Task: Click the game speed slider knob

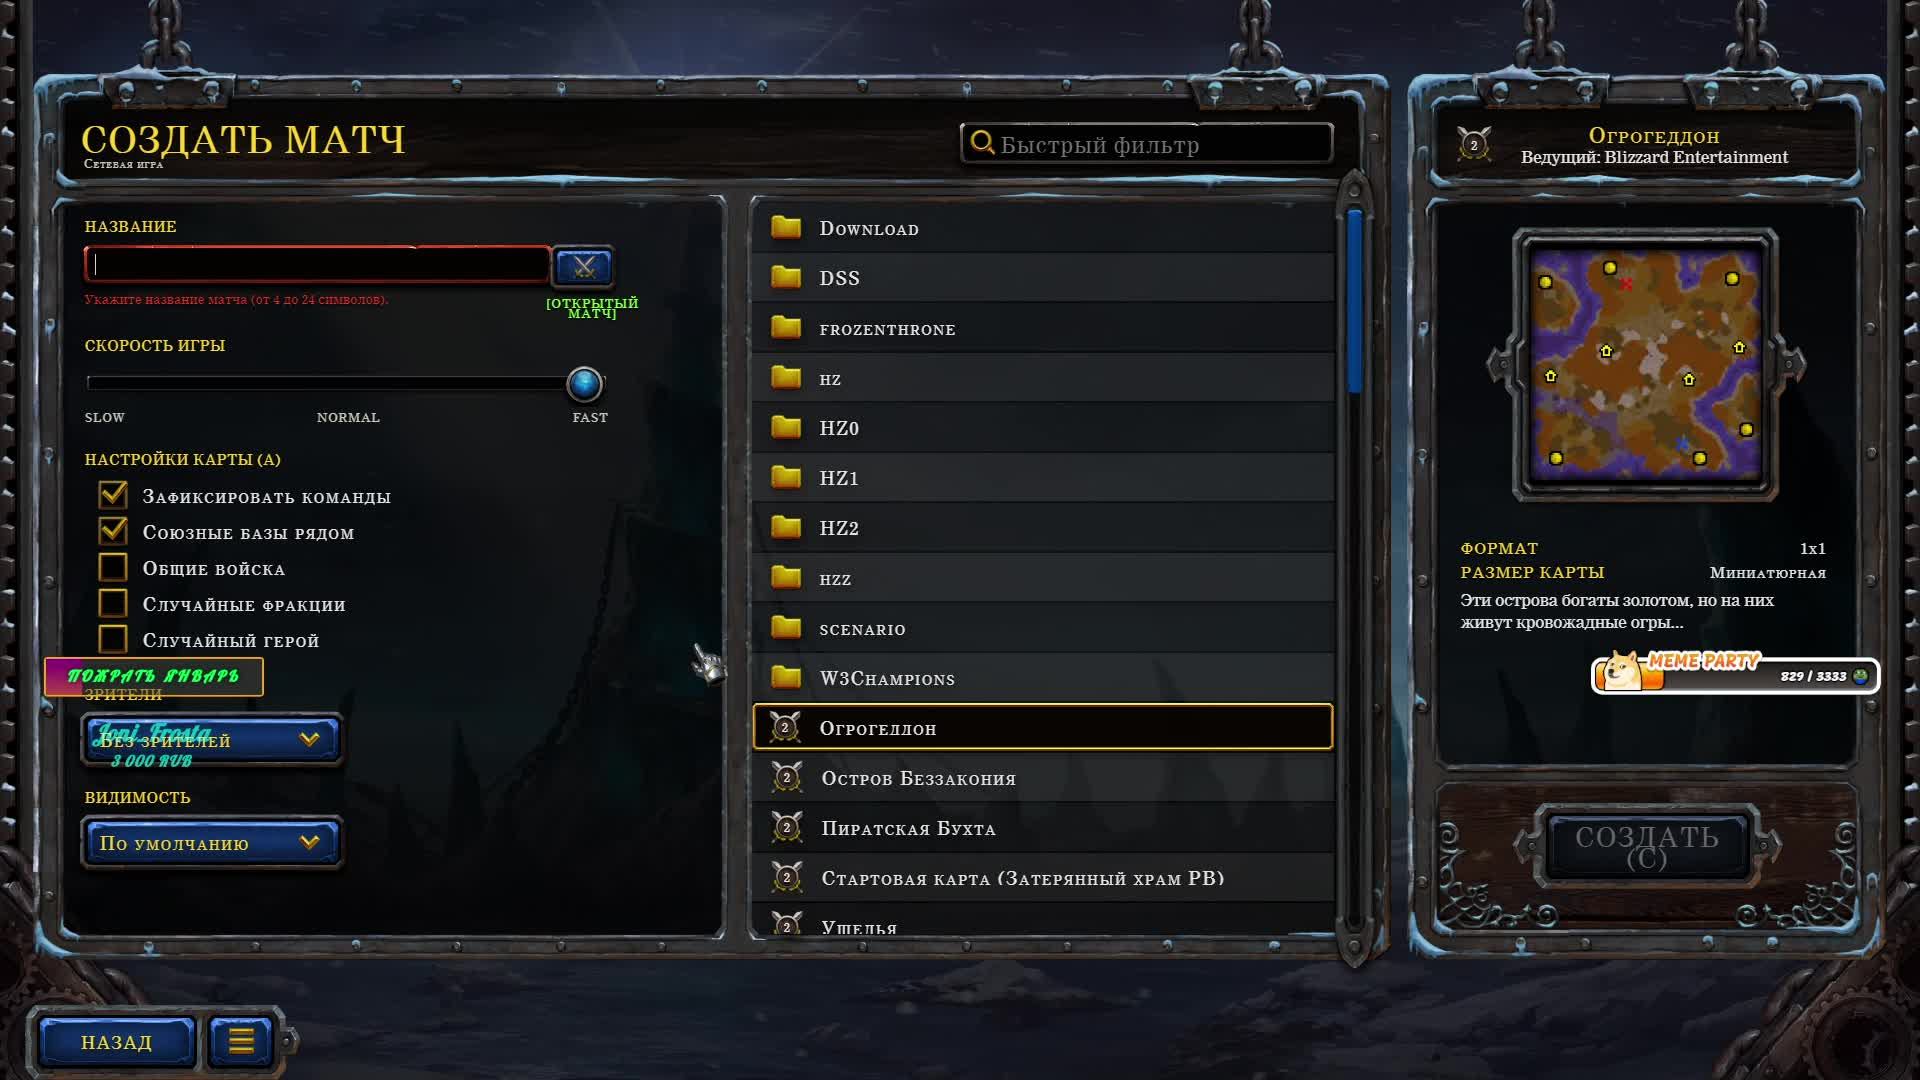Action: click(x=585, y=383)
